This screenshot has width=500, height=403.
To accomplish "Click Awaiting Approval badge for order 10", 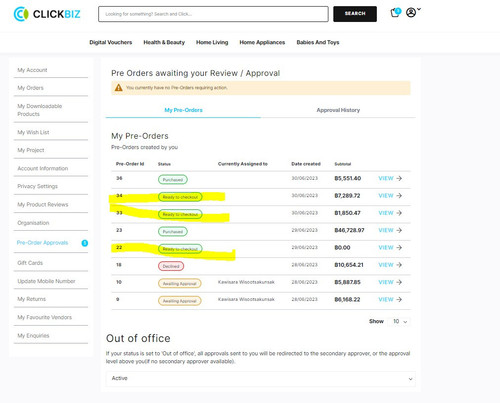I will coord(180,284).
